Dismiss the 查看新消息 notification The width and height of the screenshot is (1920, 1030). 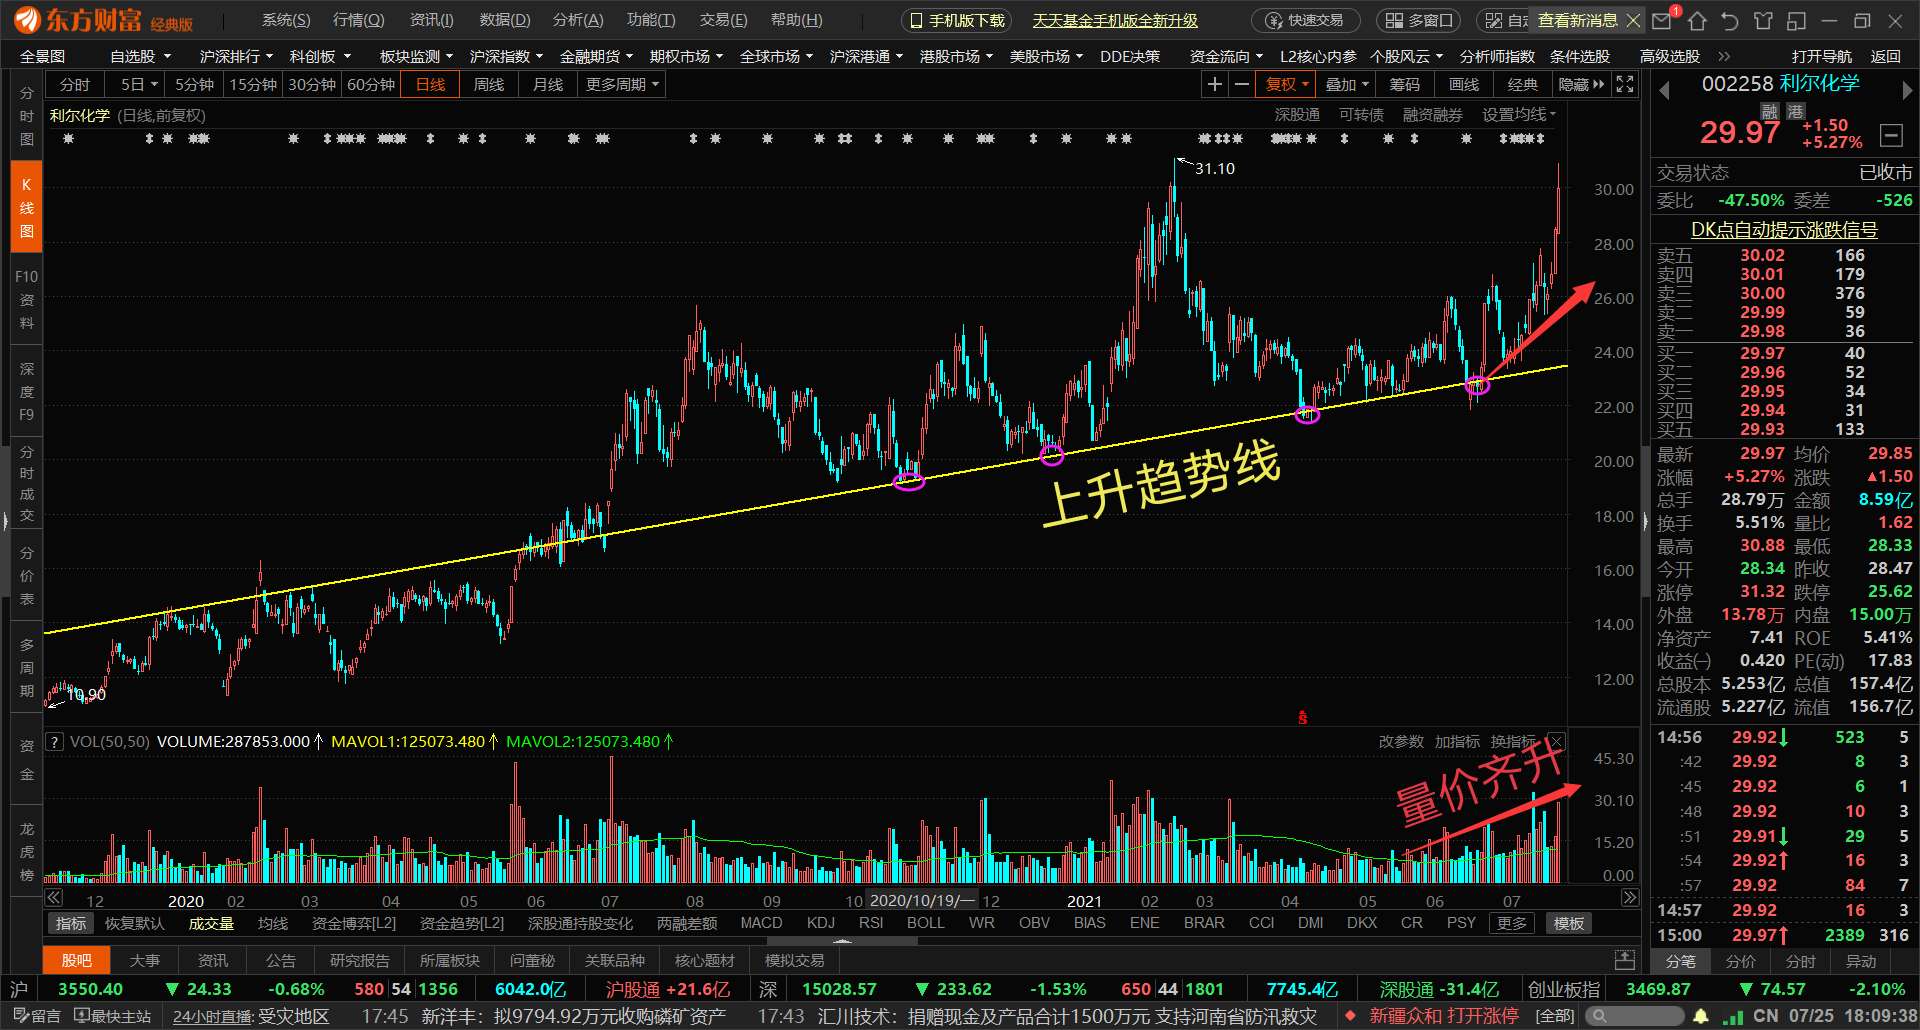pos(1634,20)
